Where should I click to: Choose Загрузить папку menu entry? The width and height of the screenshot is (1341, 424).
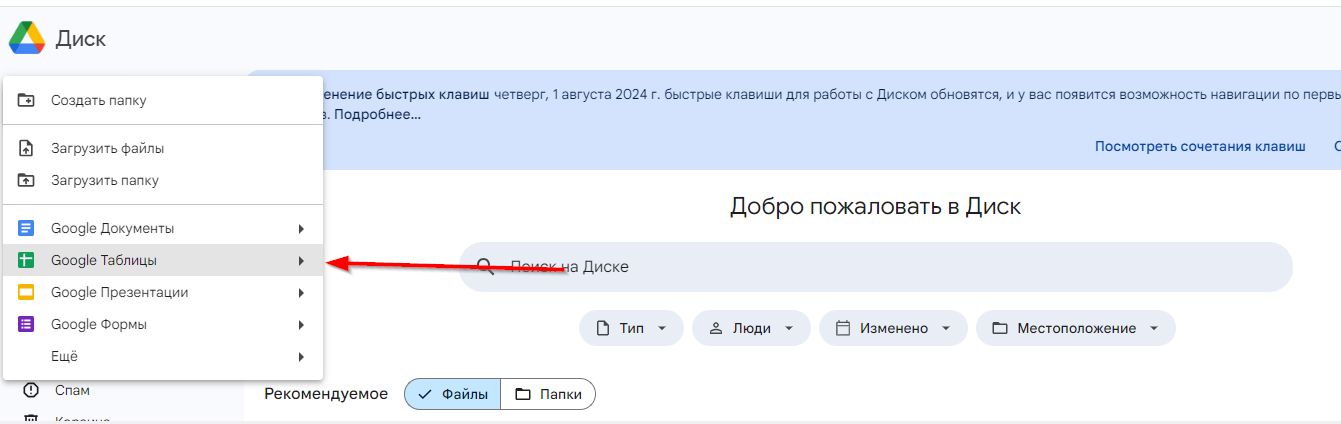pyautogui.click(x=163, y=180)
